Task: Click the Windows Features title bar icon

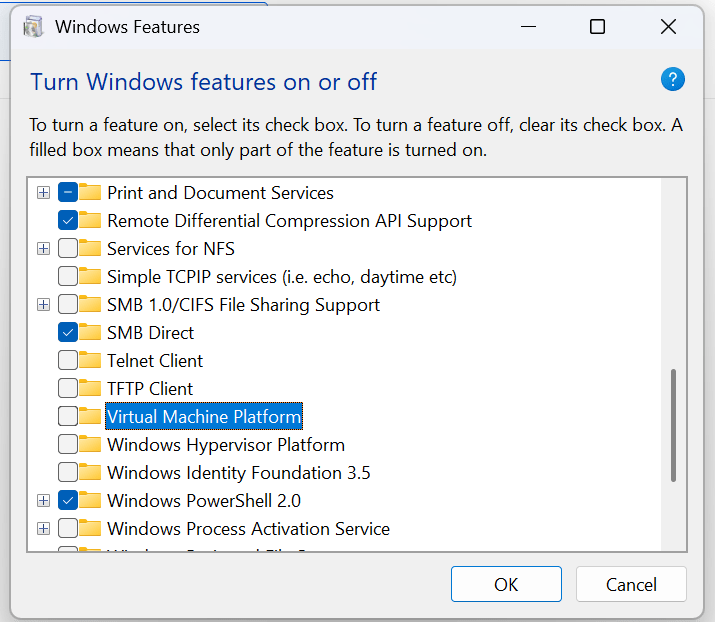Action: [x=33, y=26]
